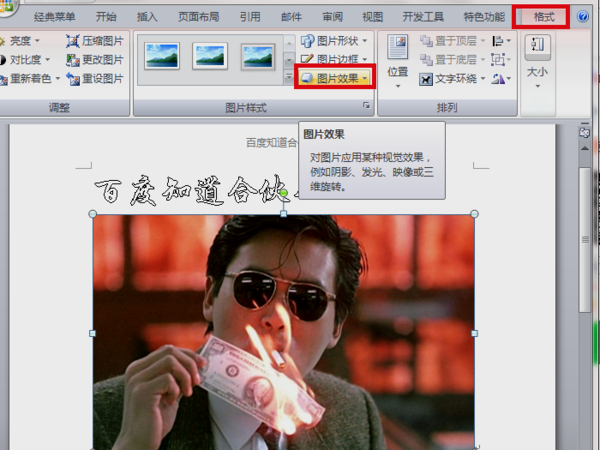Click the Size (大小) crop icon
This screenshot has width=600, height=450.
click(x=538, y=45)
